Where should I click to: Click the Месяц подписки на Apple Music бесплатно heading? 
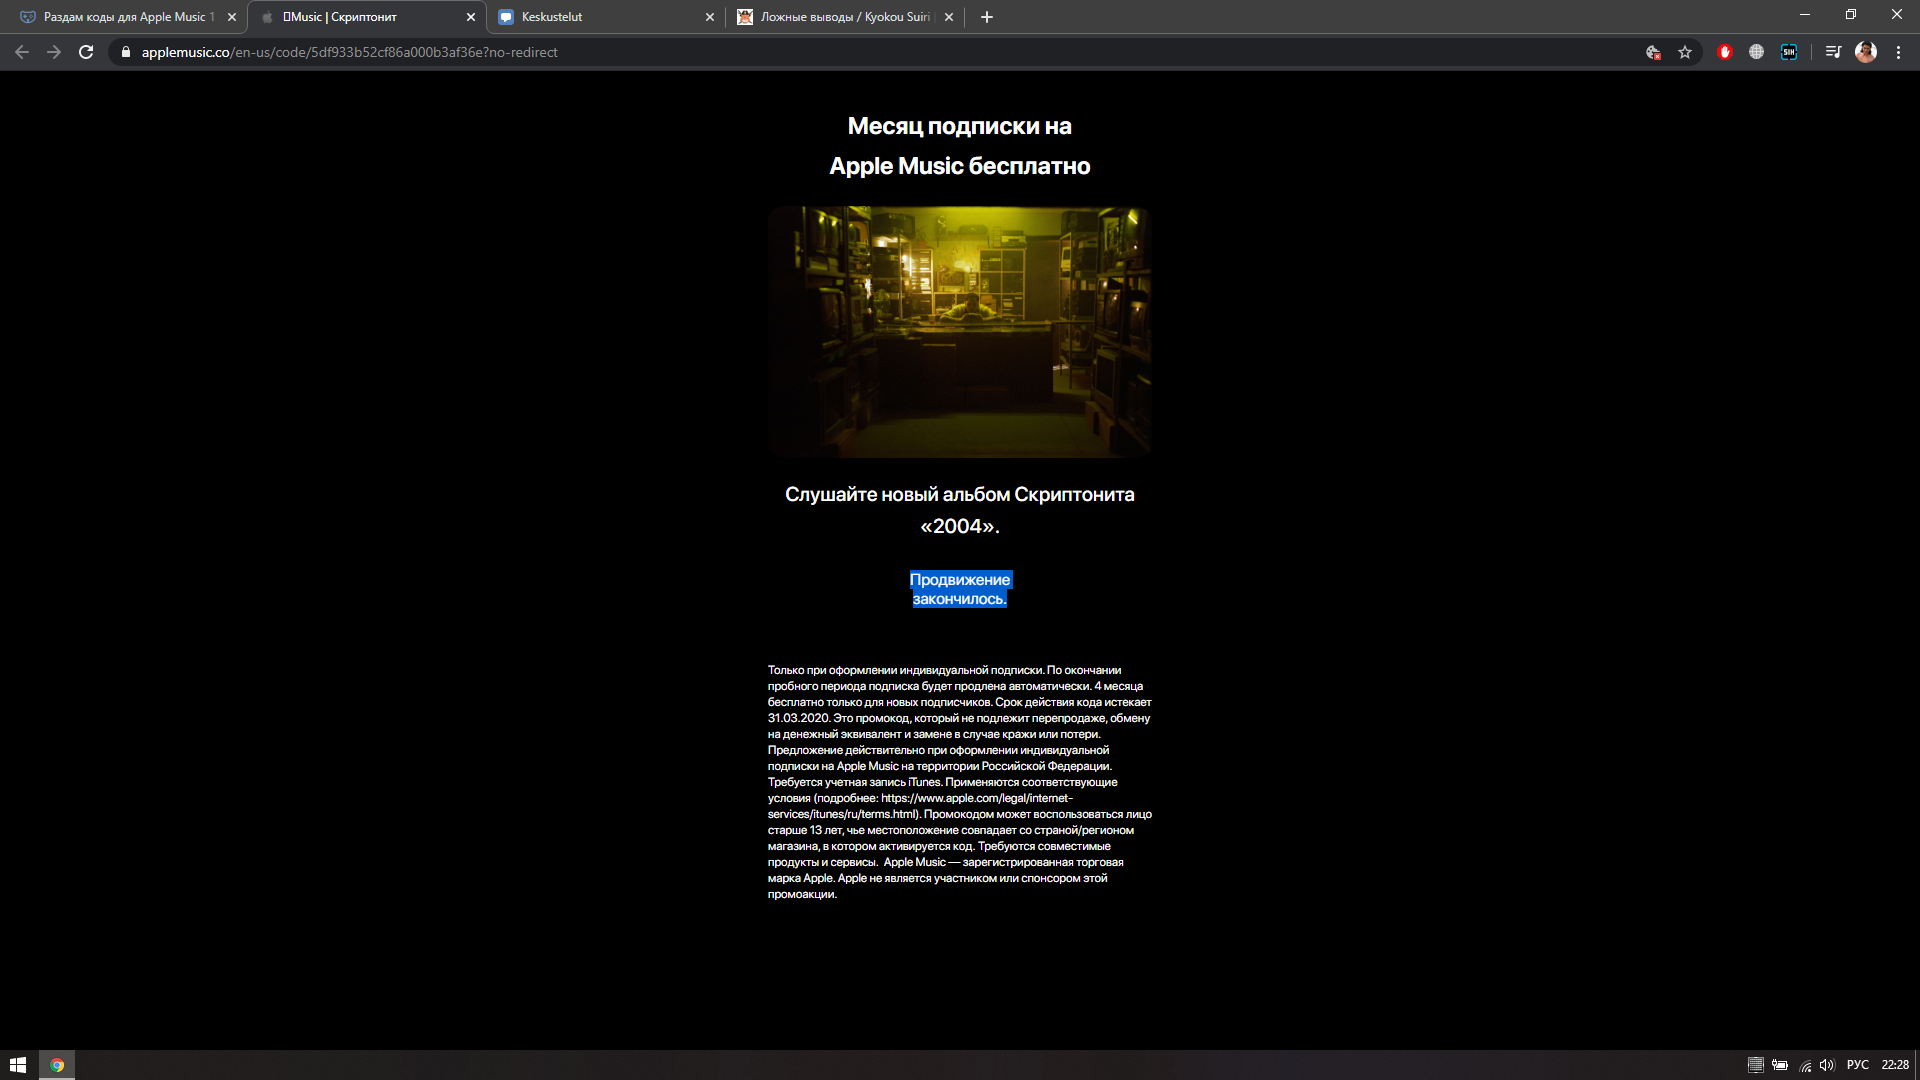960,146
